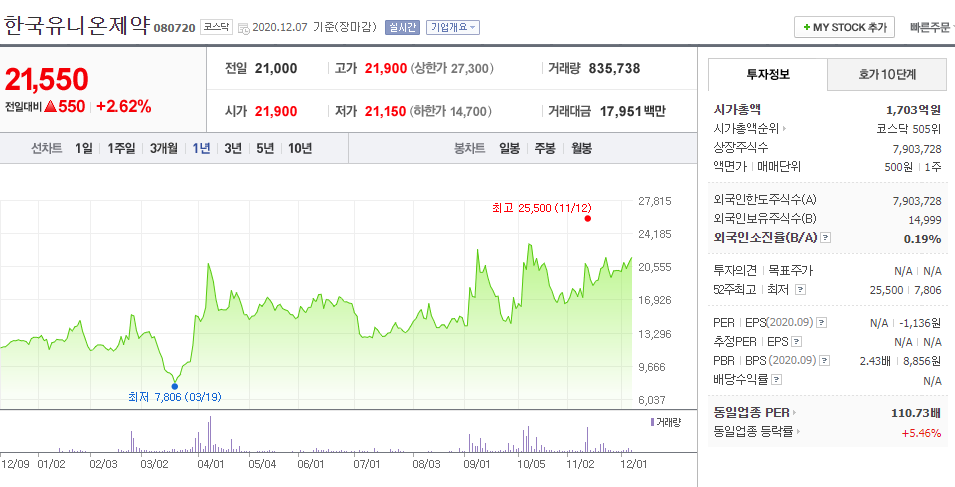Show the 주봉 candlestick chart
955x487 pixels.
(545, 148)
